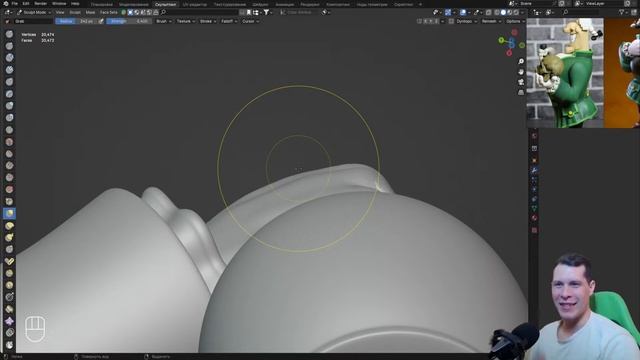Adjust the brush Radius slider
Image resolution: width=640 pixels, height=360 pixels.
click(77, 21)
